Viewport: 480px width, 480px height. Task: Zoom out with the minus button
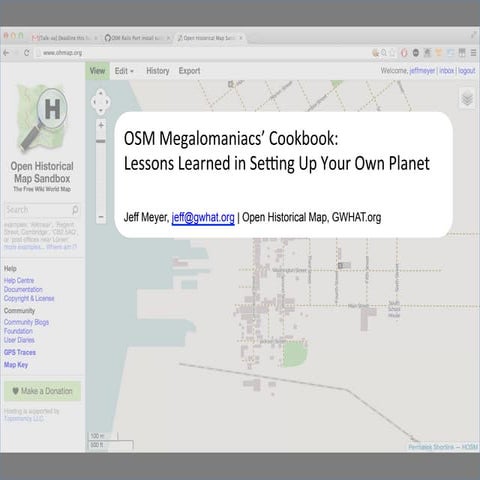(101, 217)
